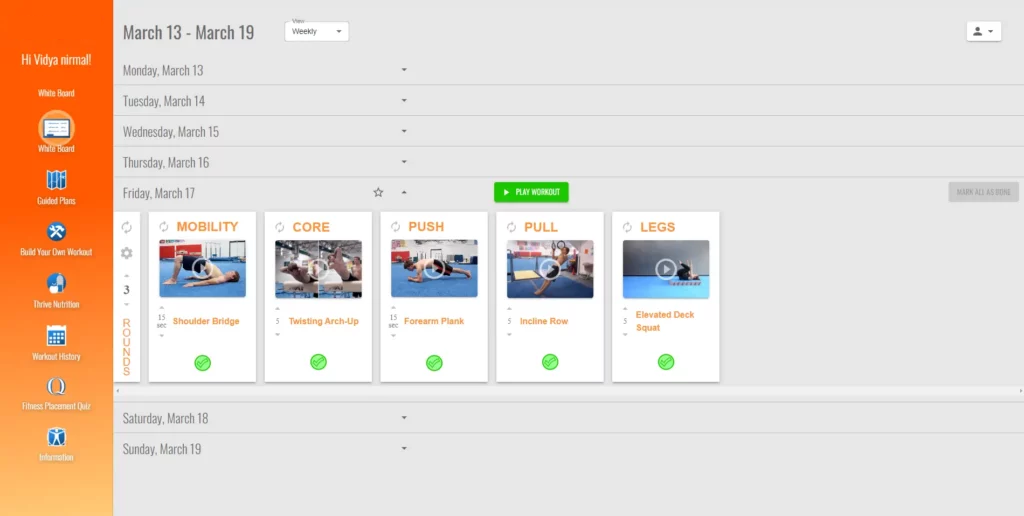Viewport: 1024px width, 516px height.
Task: Click the Mark All As Done button
Action: click(x=983, y=192)
